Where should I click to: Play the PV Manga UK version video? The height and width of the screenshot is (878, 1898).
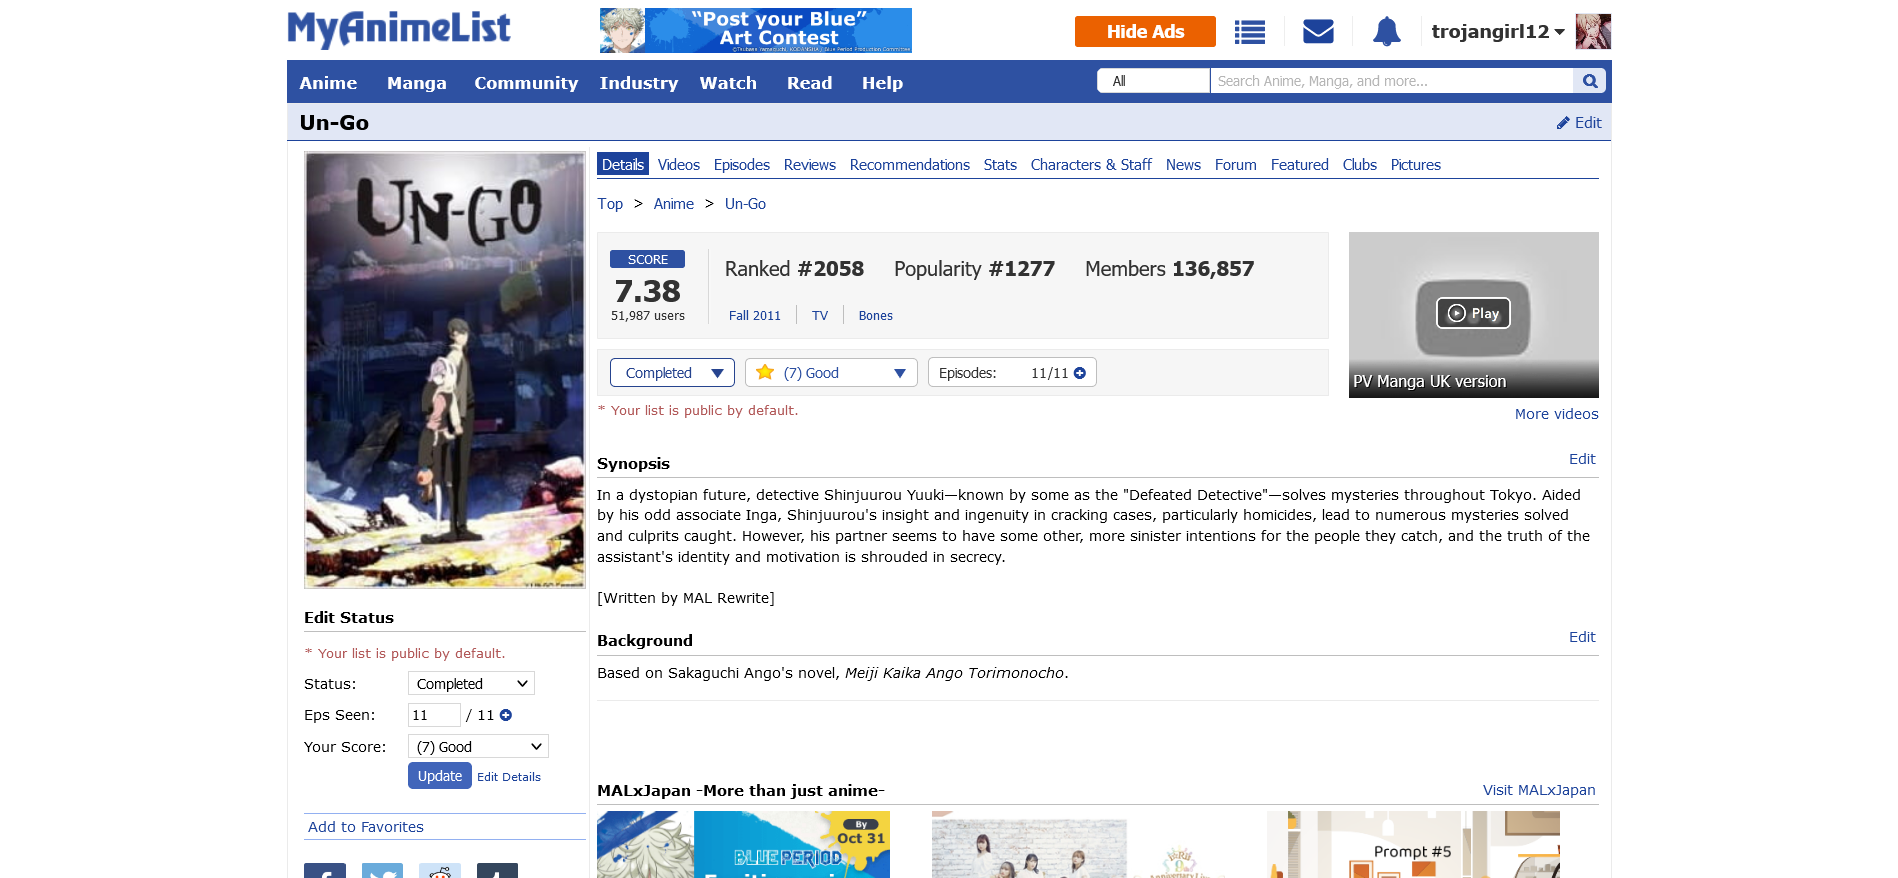coord(1473,313)
